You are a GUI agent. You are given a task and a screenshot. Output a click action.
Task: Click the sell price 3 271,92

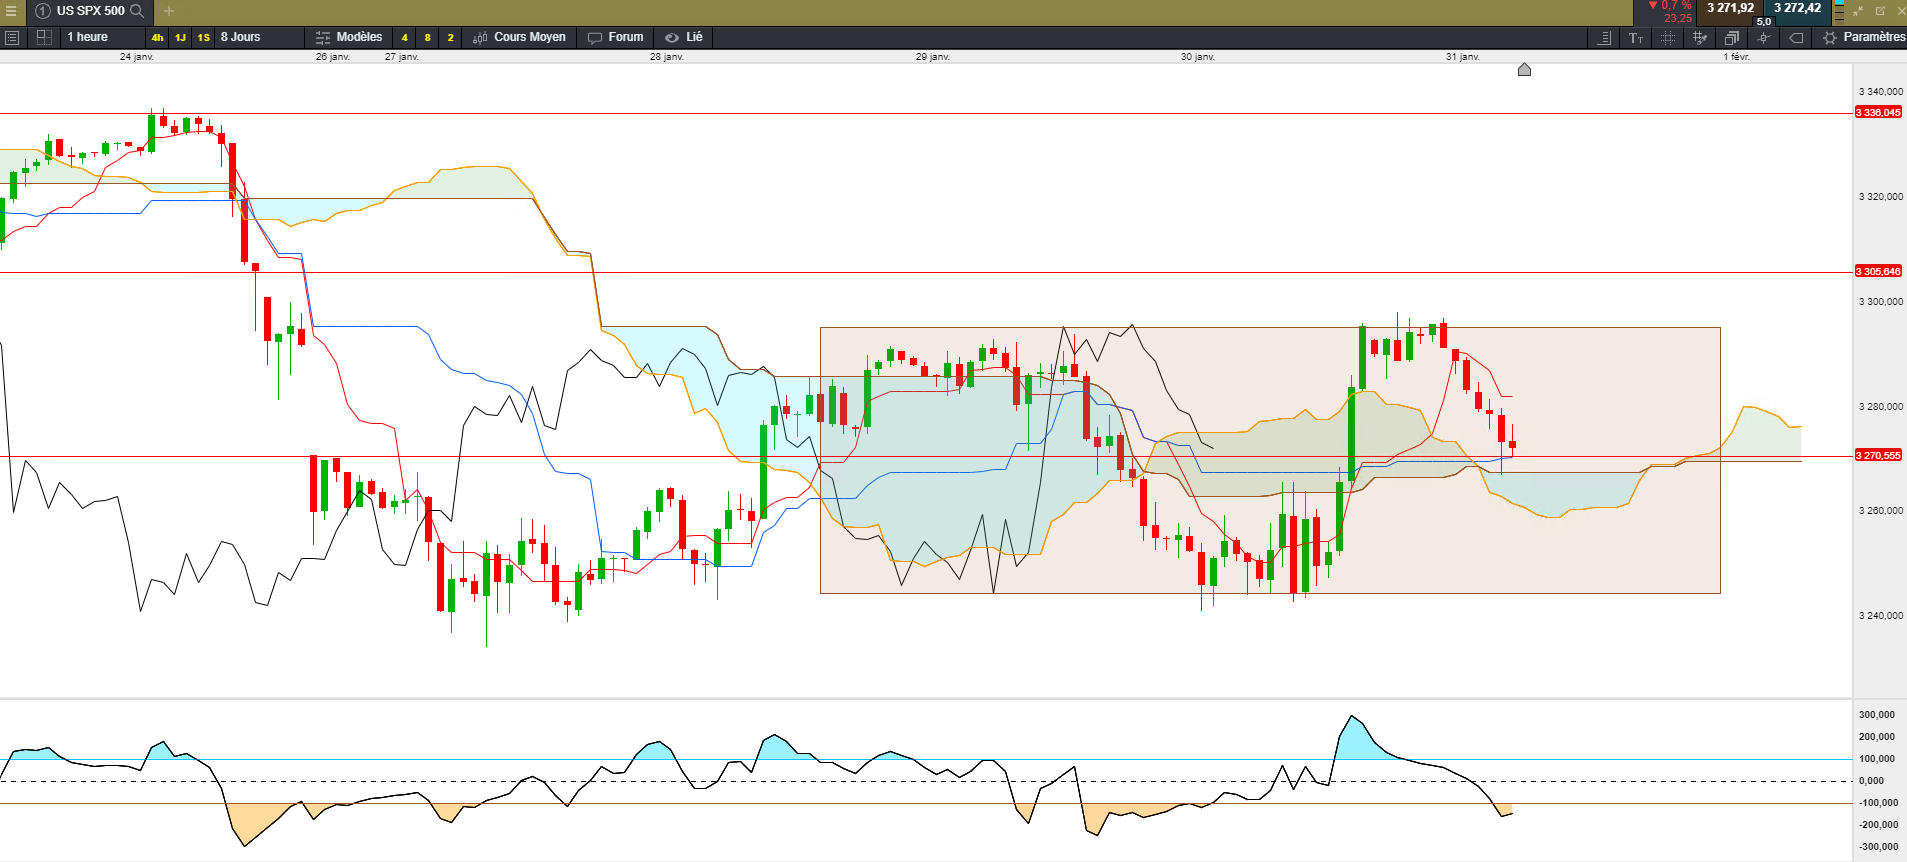1730,8
